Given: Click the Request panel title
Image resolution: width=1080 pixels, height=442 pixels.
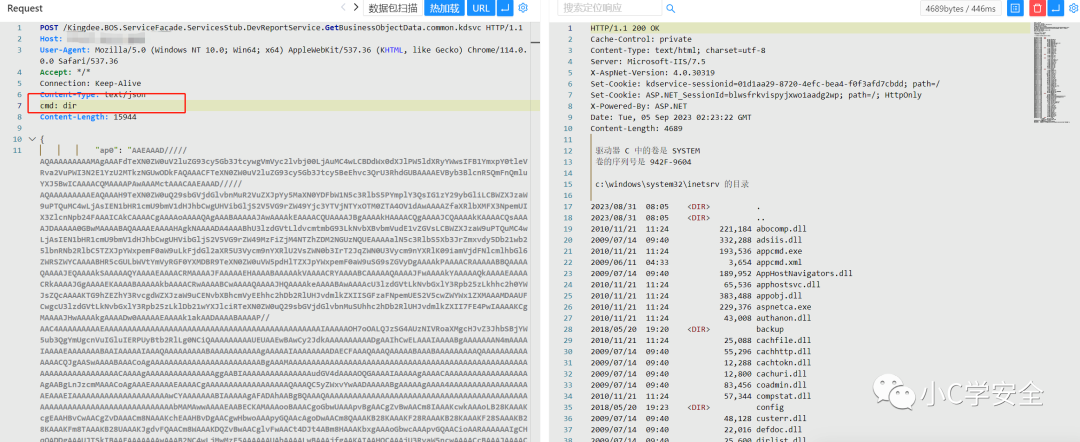Looking at the screenshot, I should (25, 8).
